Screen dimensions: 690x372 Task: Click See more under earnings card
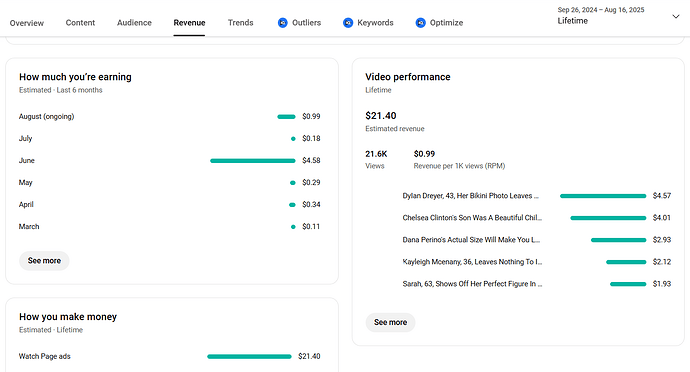click(44, 261)
